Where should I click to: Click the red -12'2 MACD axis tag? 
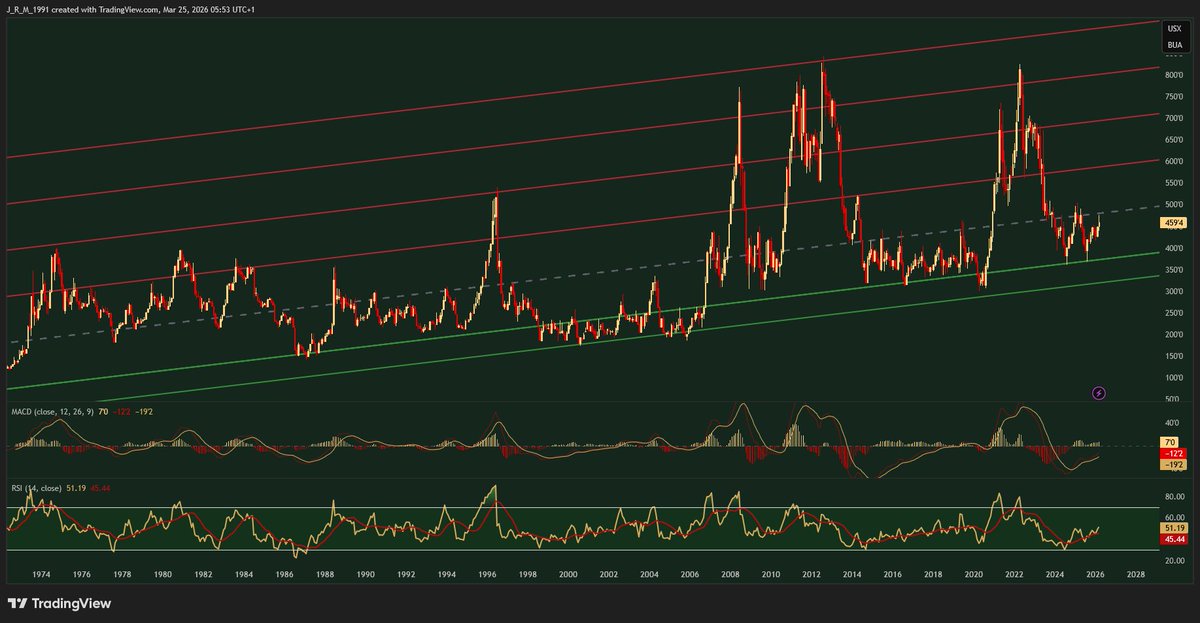click(1172, 453)
